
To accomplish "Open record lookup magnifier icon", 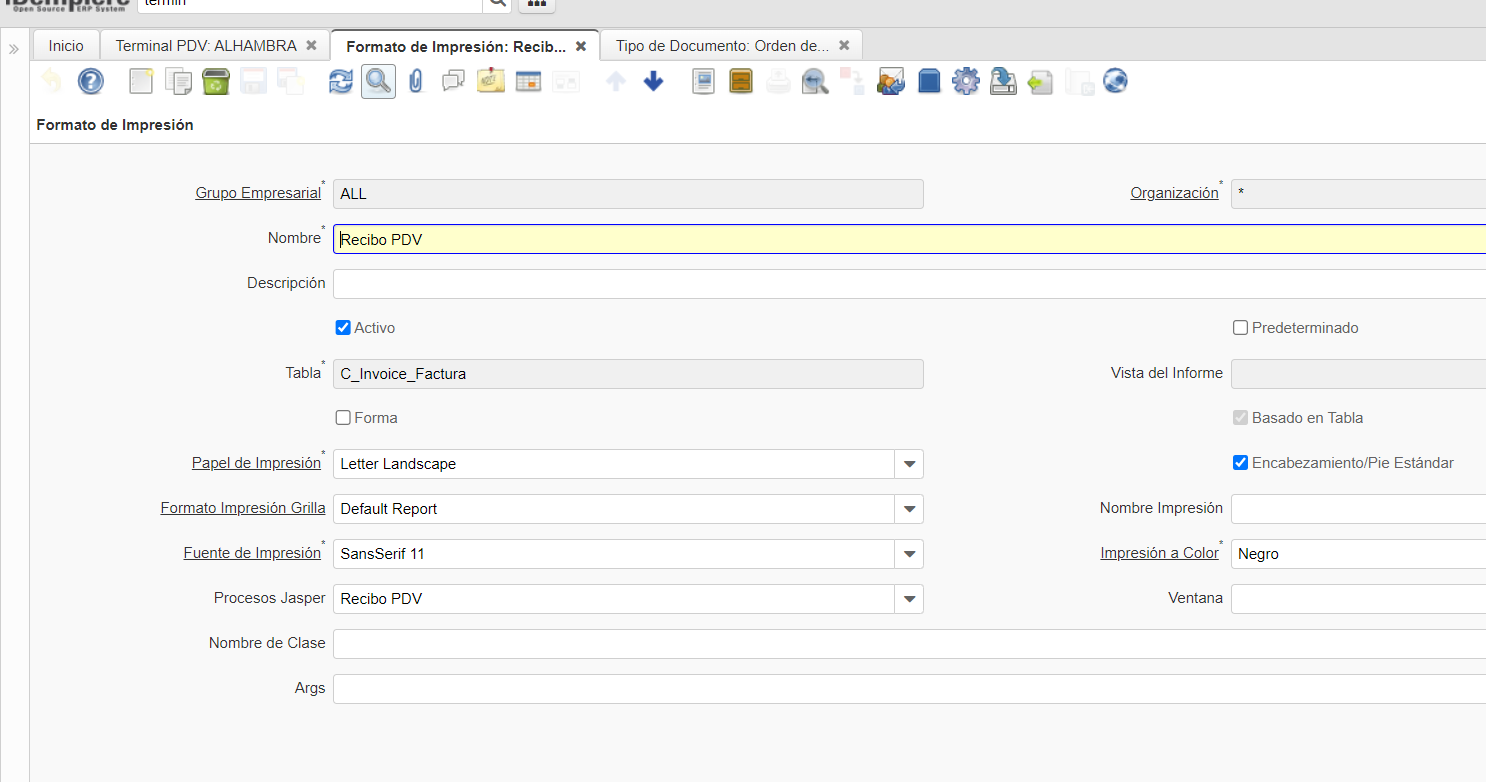I will (x=378, y=81).
